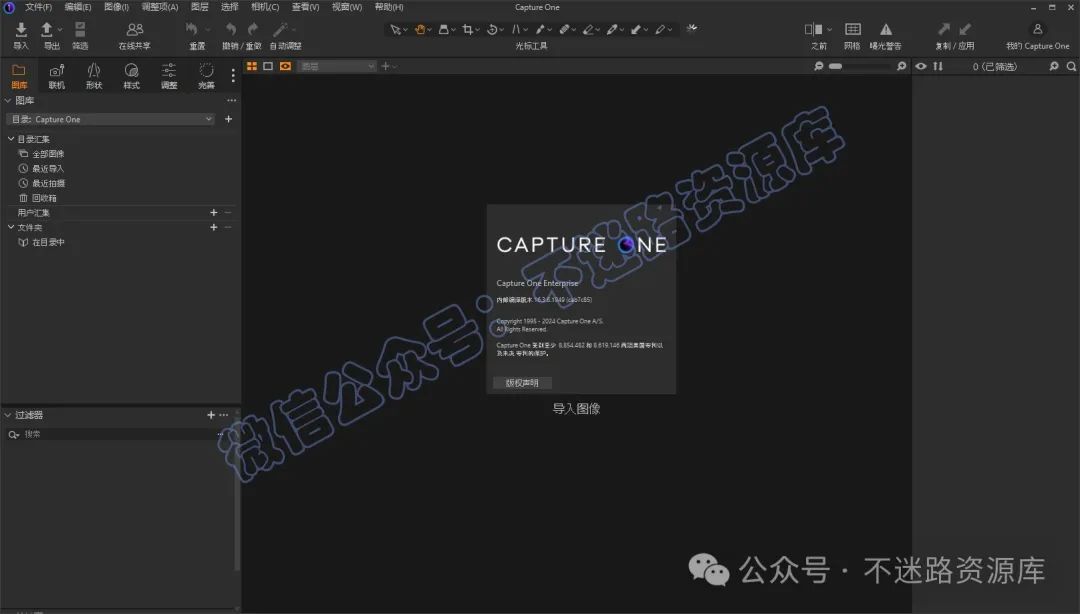This screenshot has width=1080, height=614.
Task: Toggle the orange proofing eye icon
Action: 285,66
